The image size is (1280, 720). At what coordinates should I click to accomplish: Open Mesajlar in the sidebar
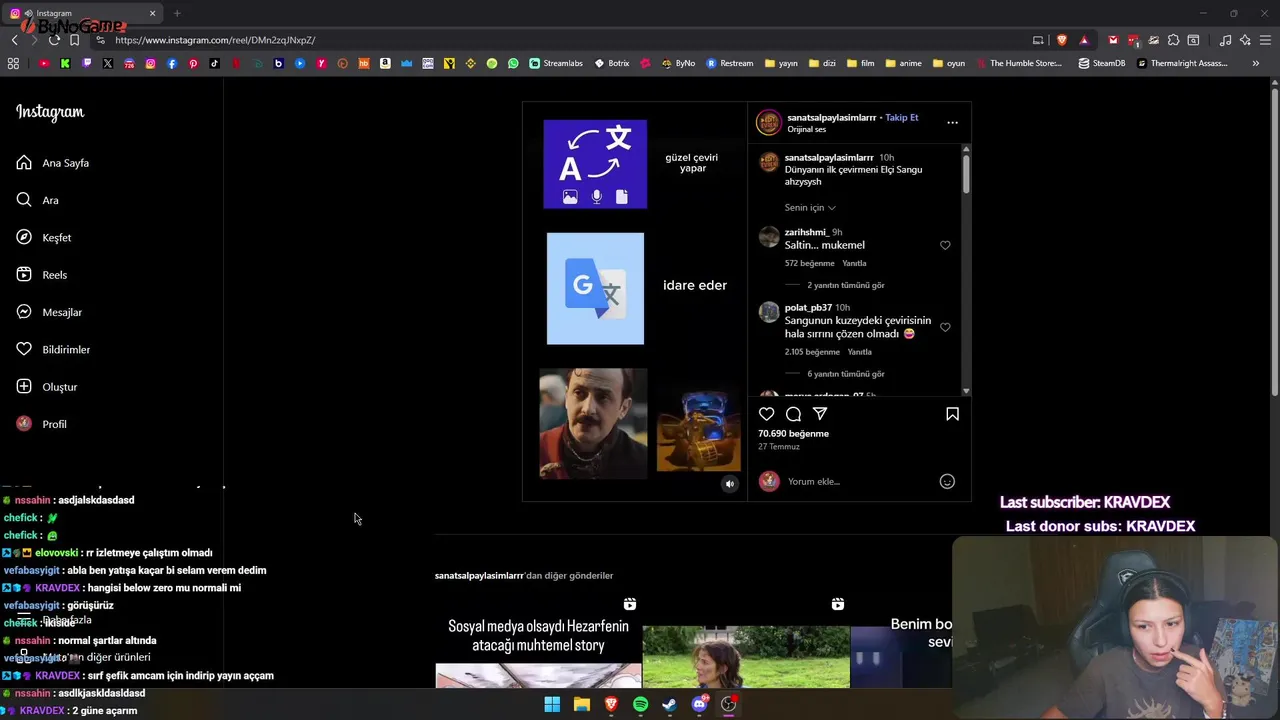point(51,312)
